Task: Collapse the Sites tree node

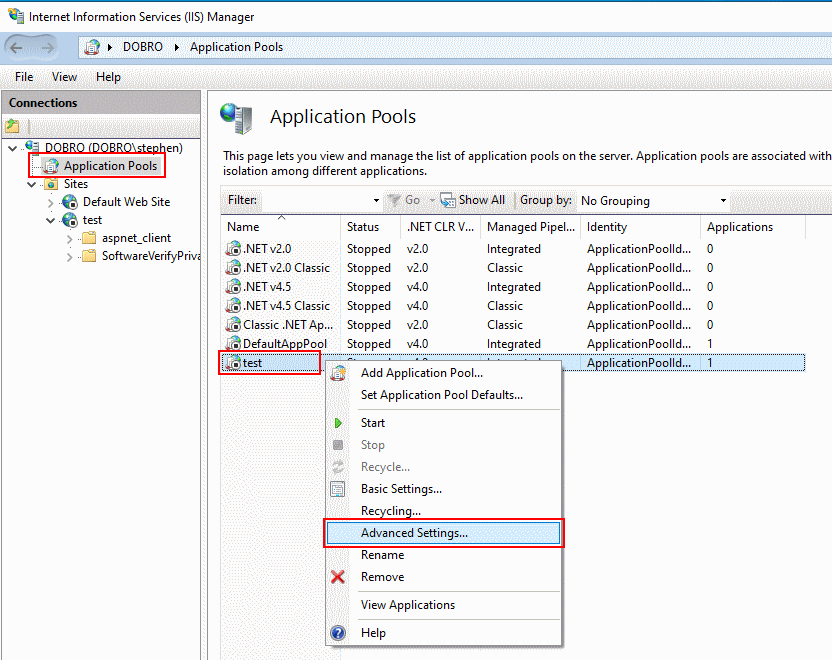Action: click(32, 185)
